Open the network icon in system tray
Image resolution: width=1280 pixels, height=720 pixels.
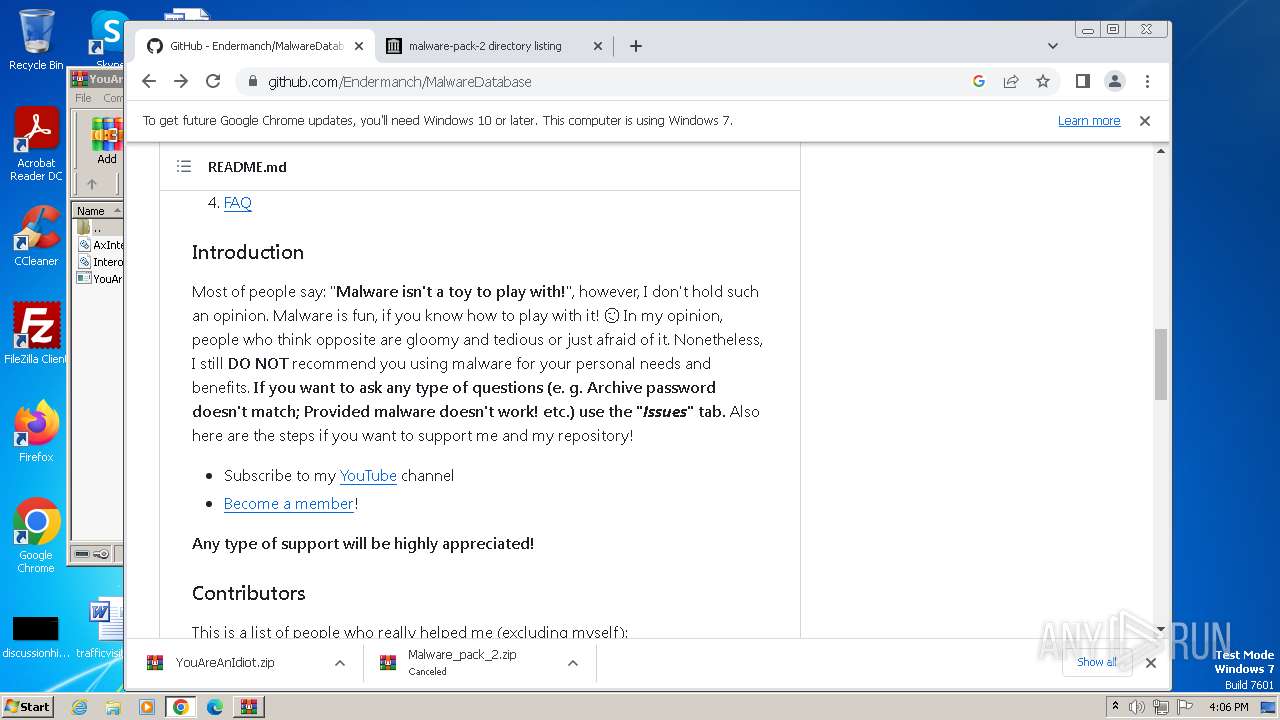[x=1161, y=707]
